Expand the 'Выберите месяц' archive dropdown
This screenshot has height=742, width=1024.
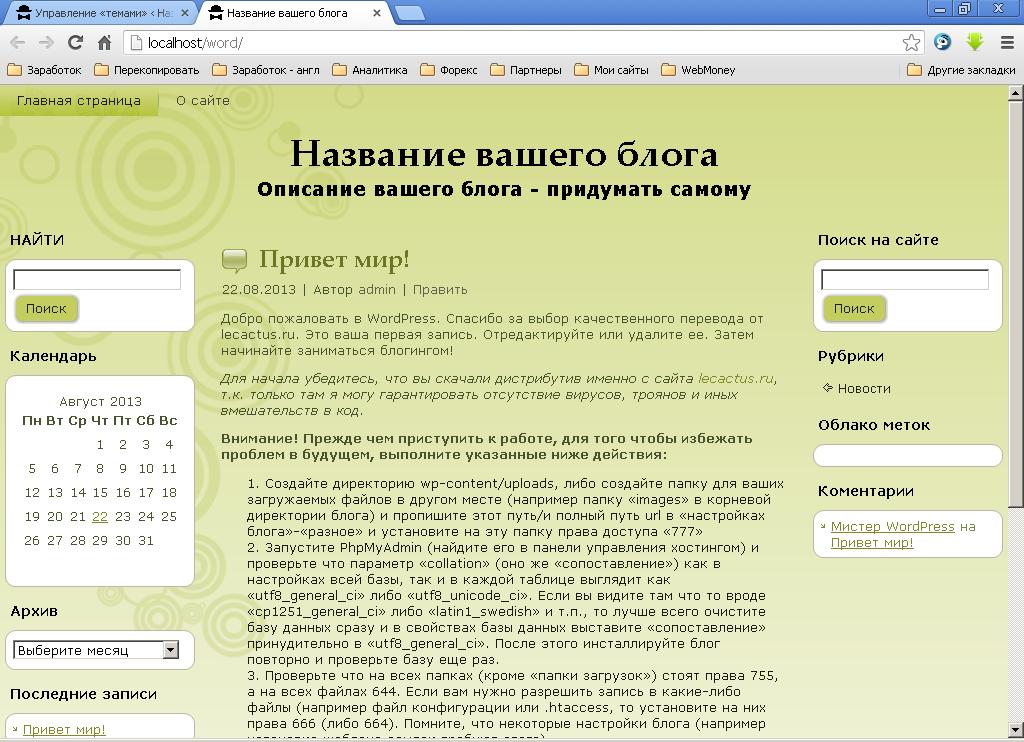(96, 650)
